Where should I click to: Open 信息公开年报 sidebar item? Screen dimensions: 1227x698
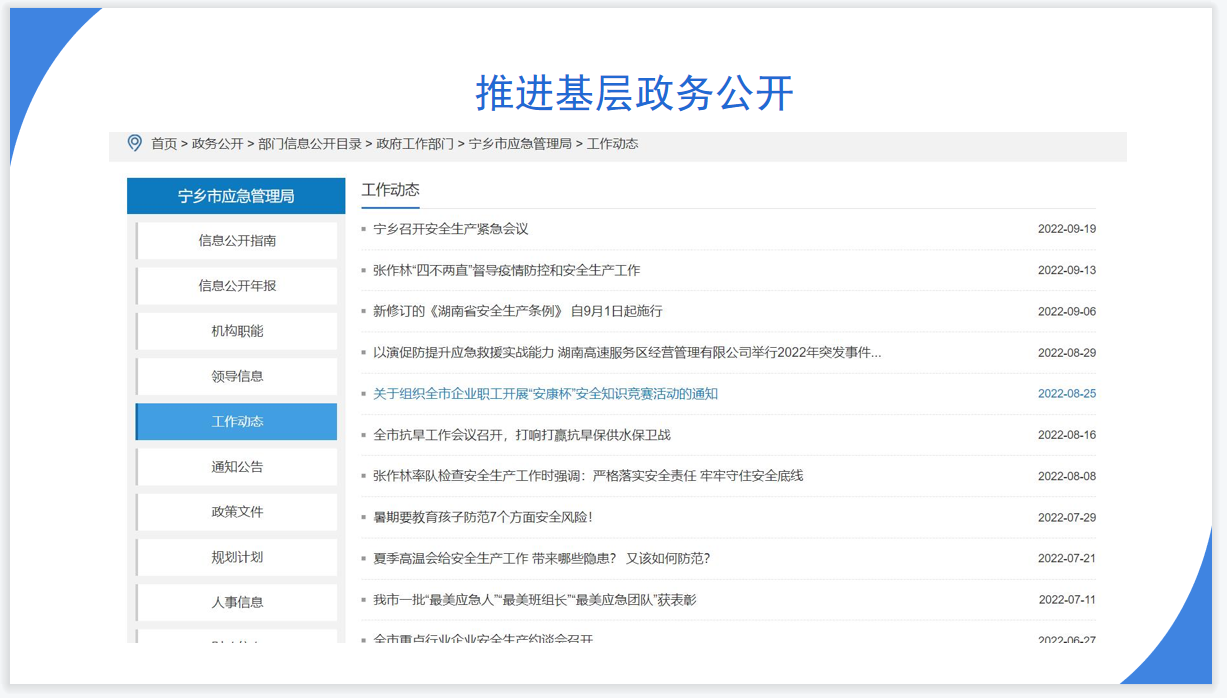click(x=237, y=286)
